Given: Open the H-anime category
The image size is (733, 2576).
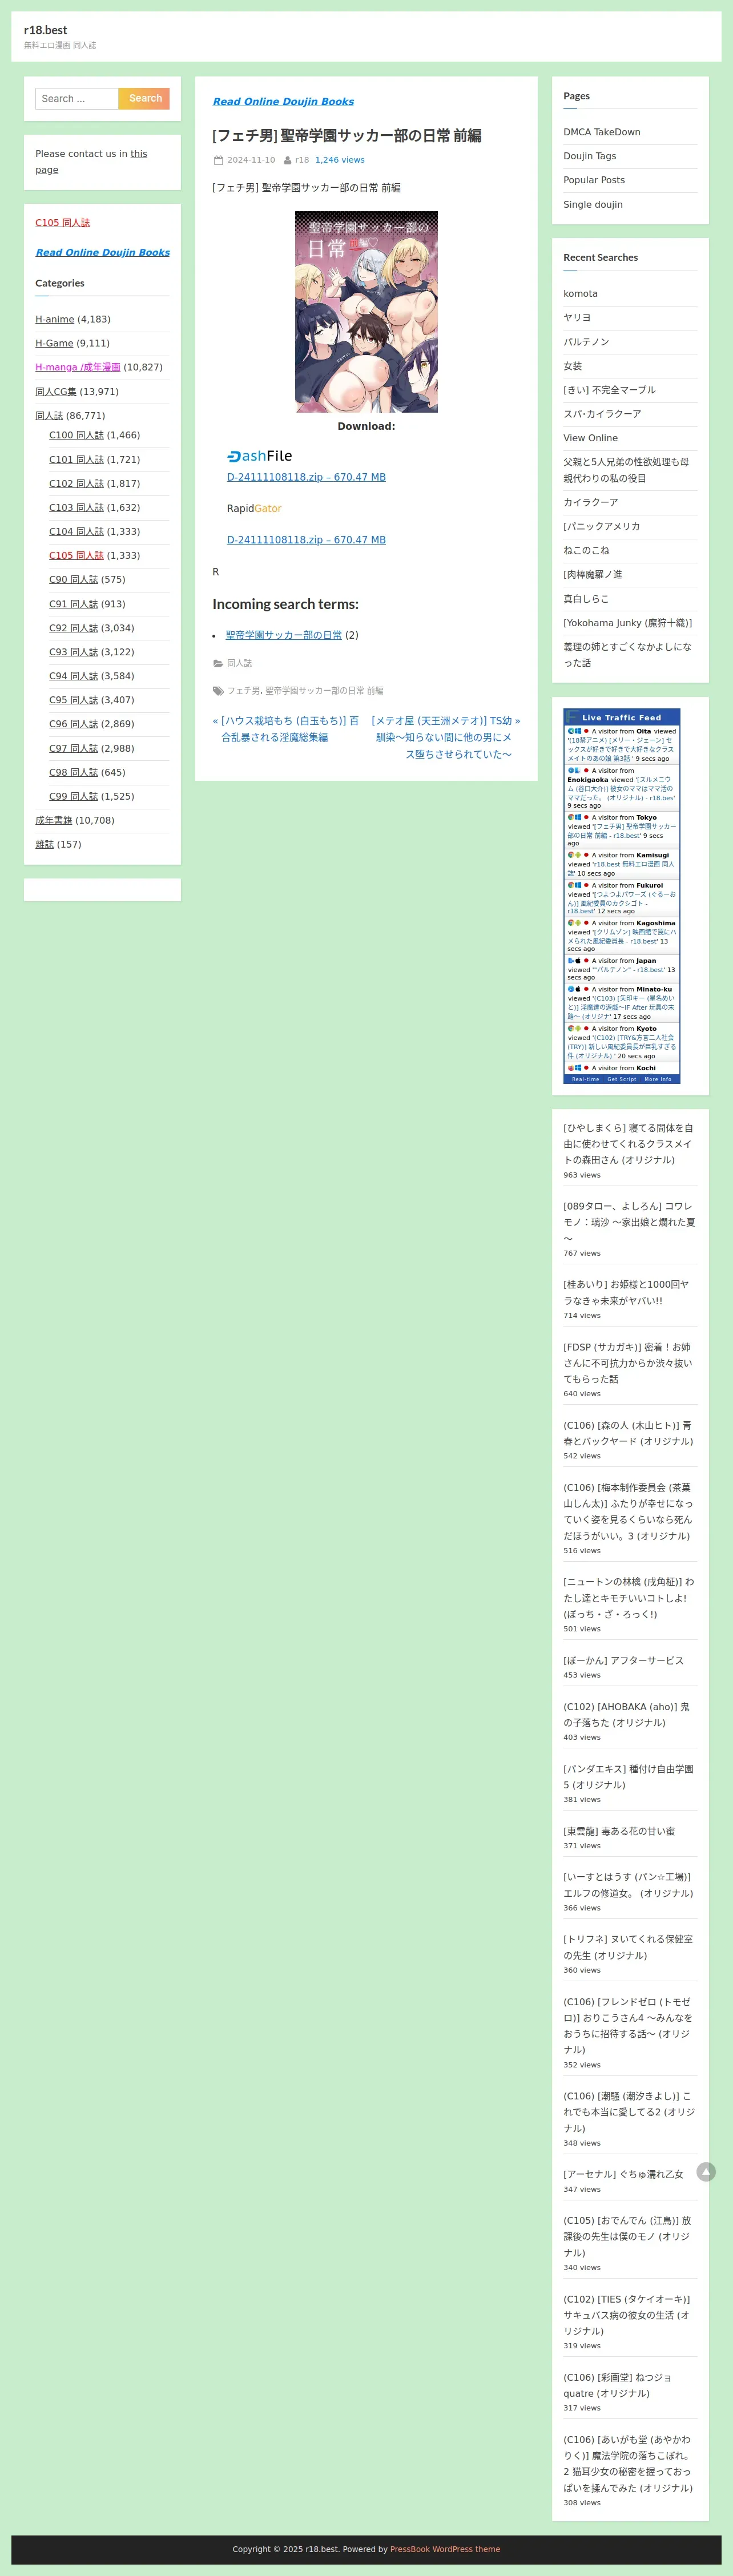Looking at the screenshot, I should [55, 319].
